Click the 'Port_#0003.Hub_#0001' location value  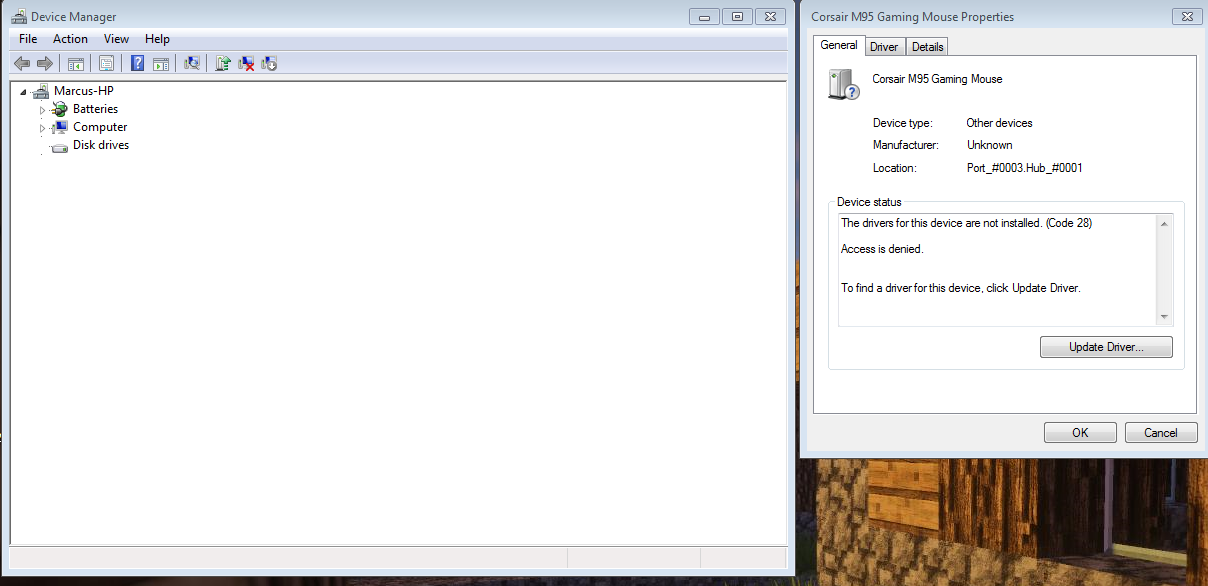tap(1024, 168)
